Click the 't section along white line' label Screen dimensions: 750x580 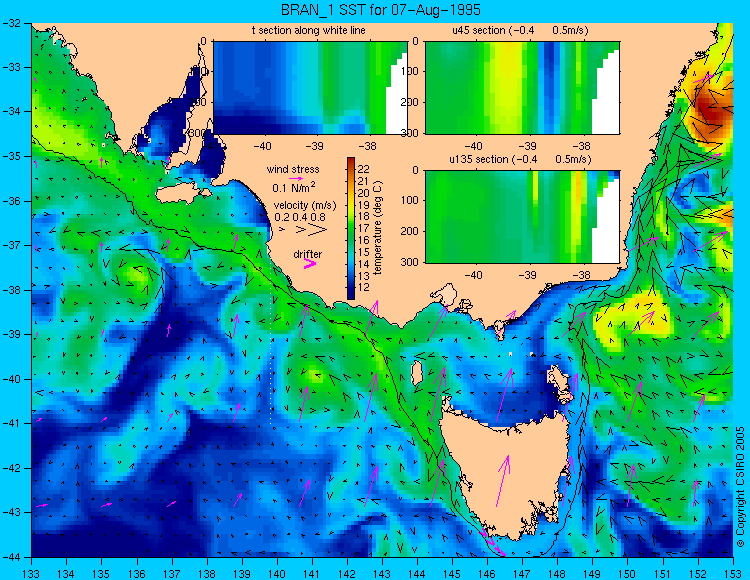tap(309, 31)
